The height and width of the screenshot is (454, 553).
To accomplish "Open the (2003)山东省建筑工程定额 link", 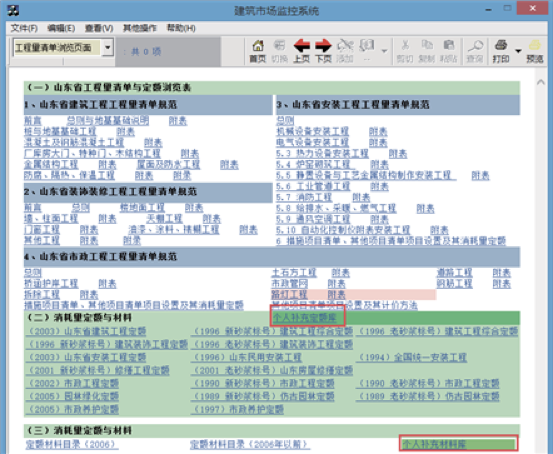I will click(86, 331).
